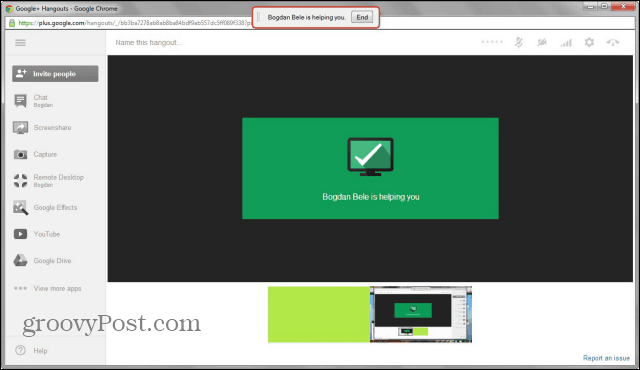640x370 pixels.
Task: Open the Google Effects icon
Action: [20, 208]
